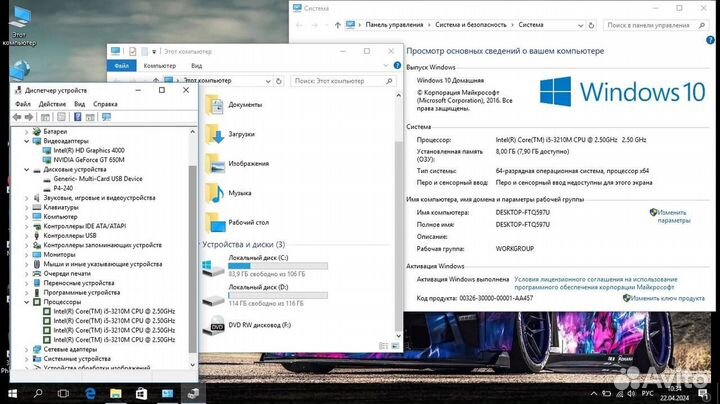
Task: Select P4-240 disk device
Action: 58,188
